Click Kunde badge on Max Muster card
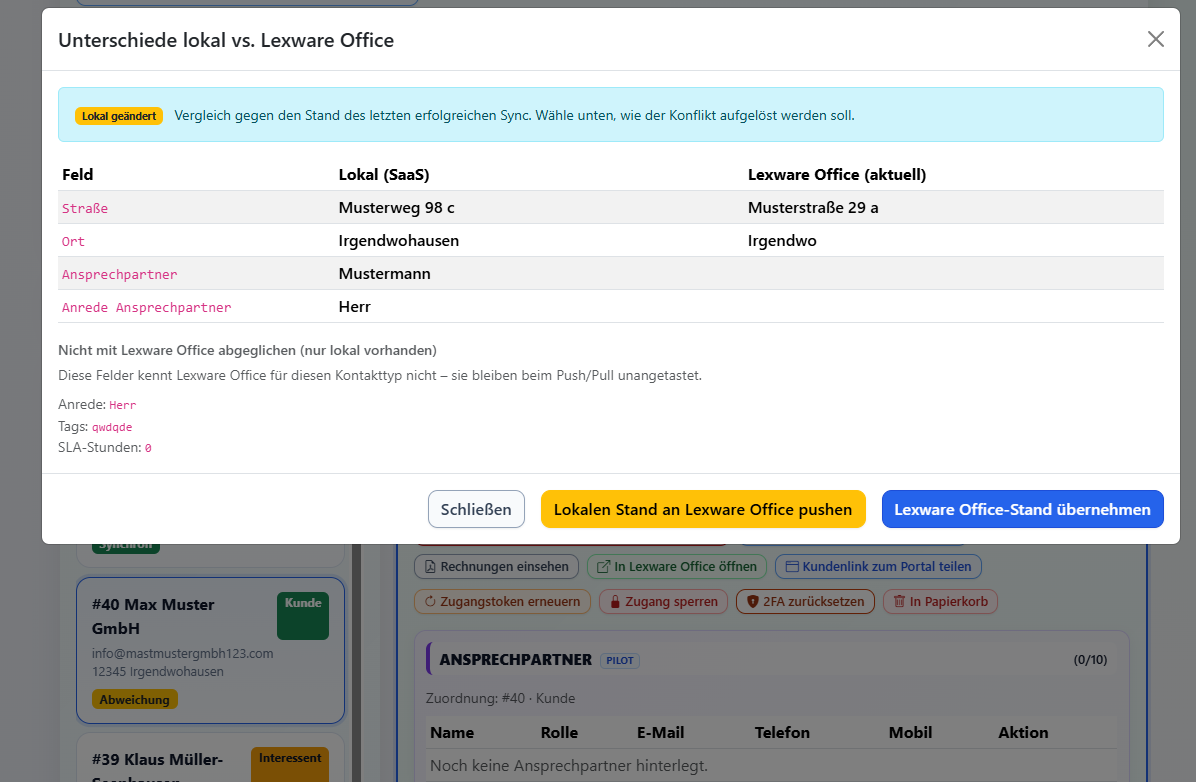The width and height of the screenshot is (1196, 782). (303, 615)
